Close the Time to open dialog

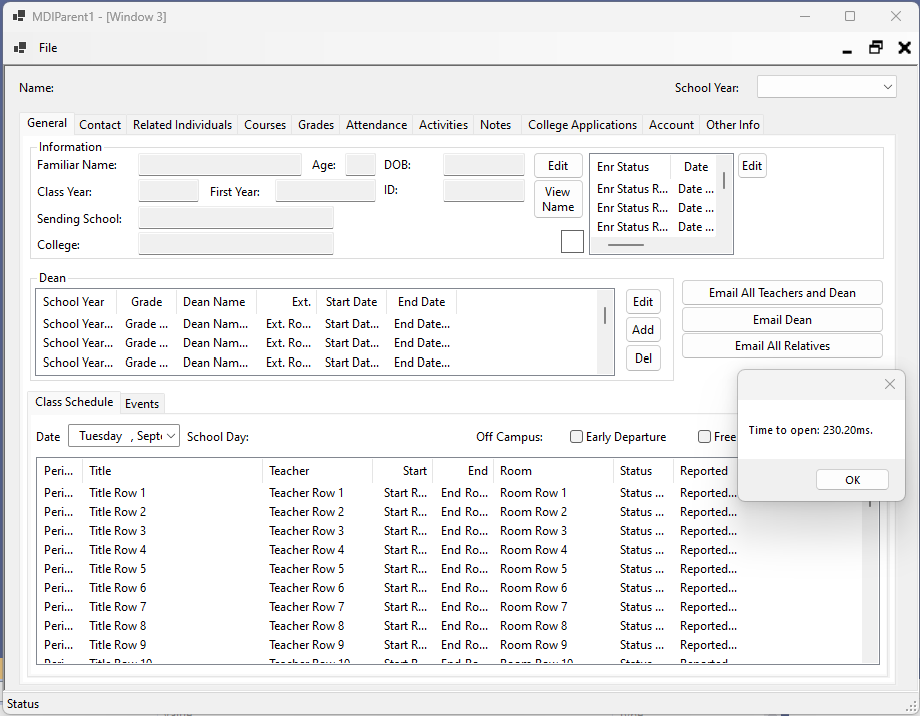889,384
